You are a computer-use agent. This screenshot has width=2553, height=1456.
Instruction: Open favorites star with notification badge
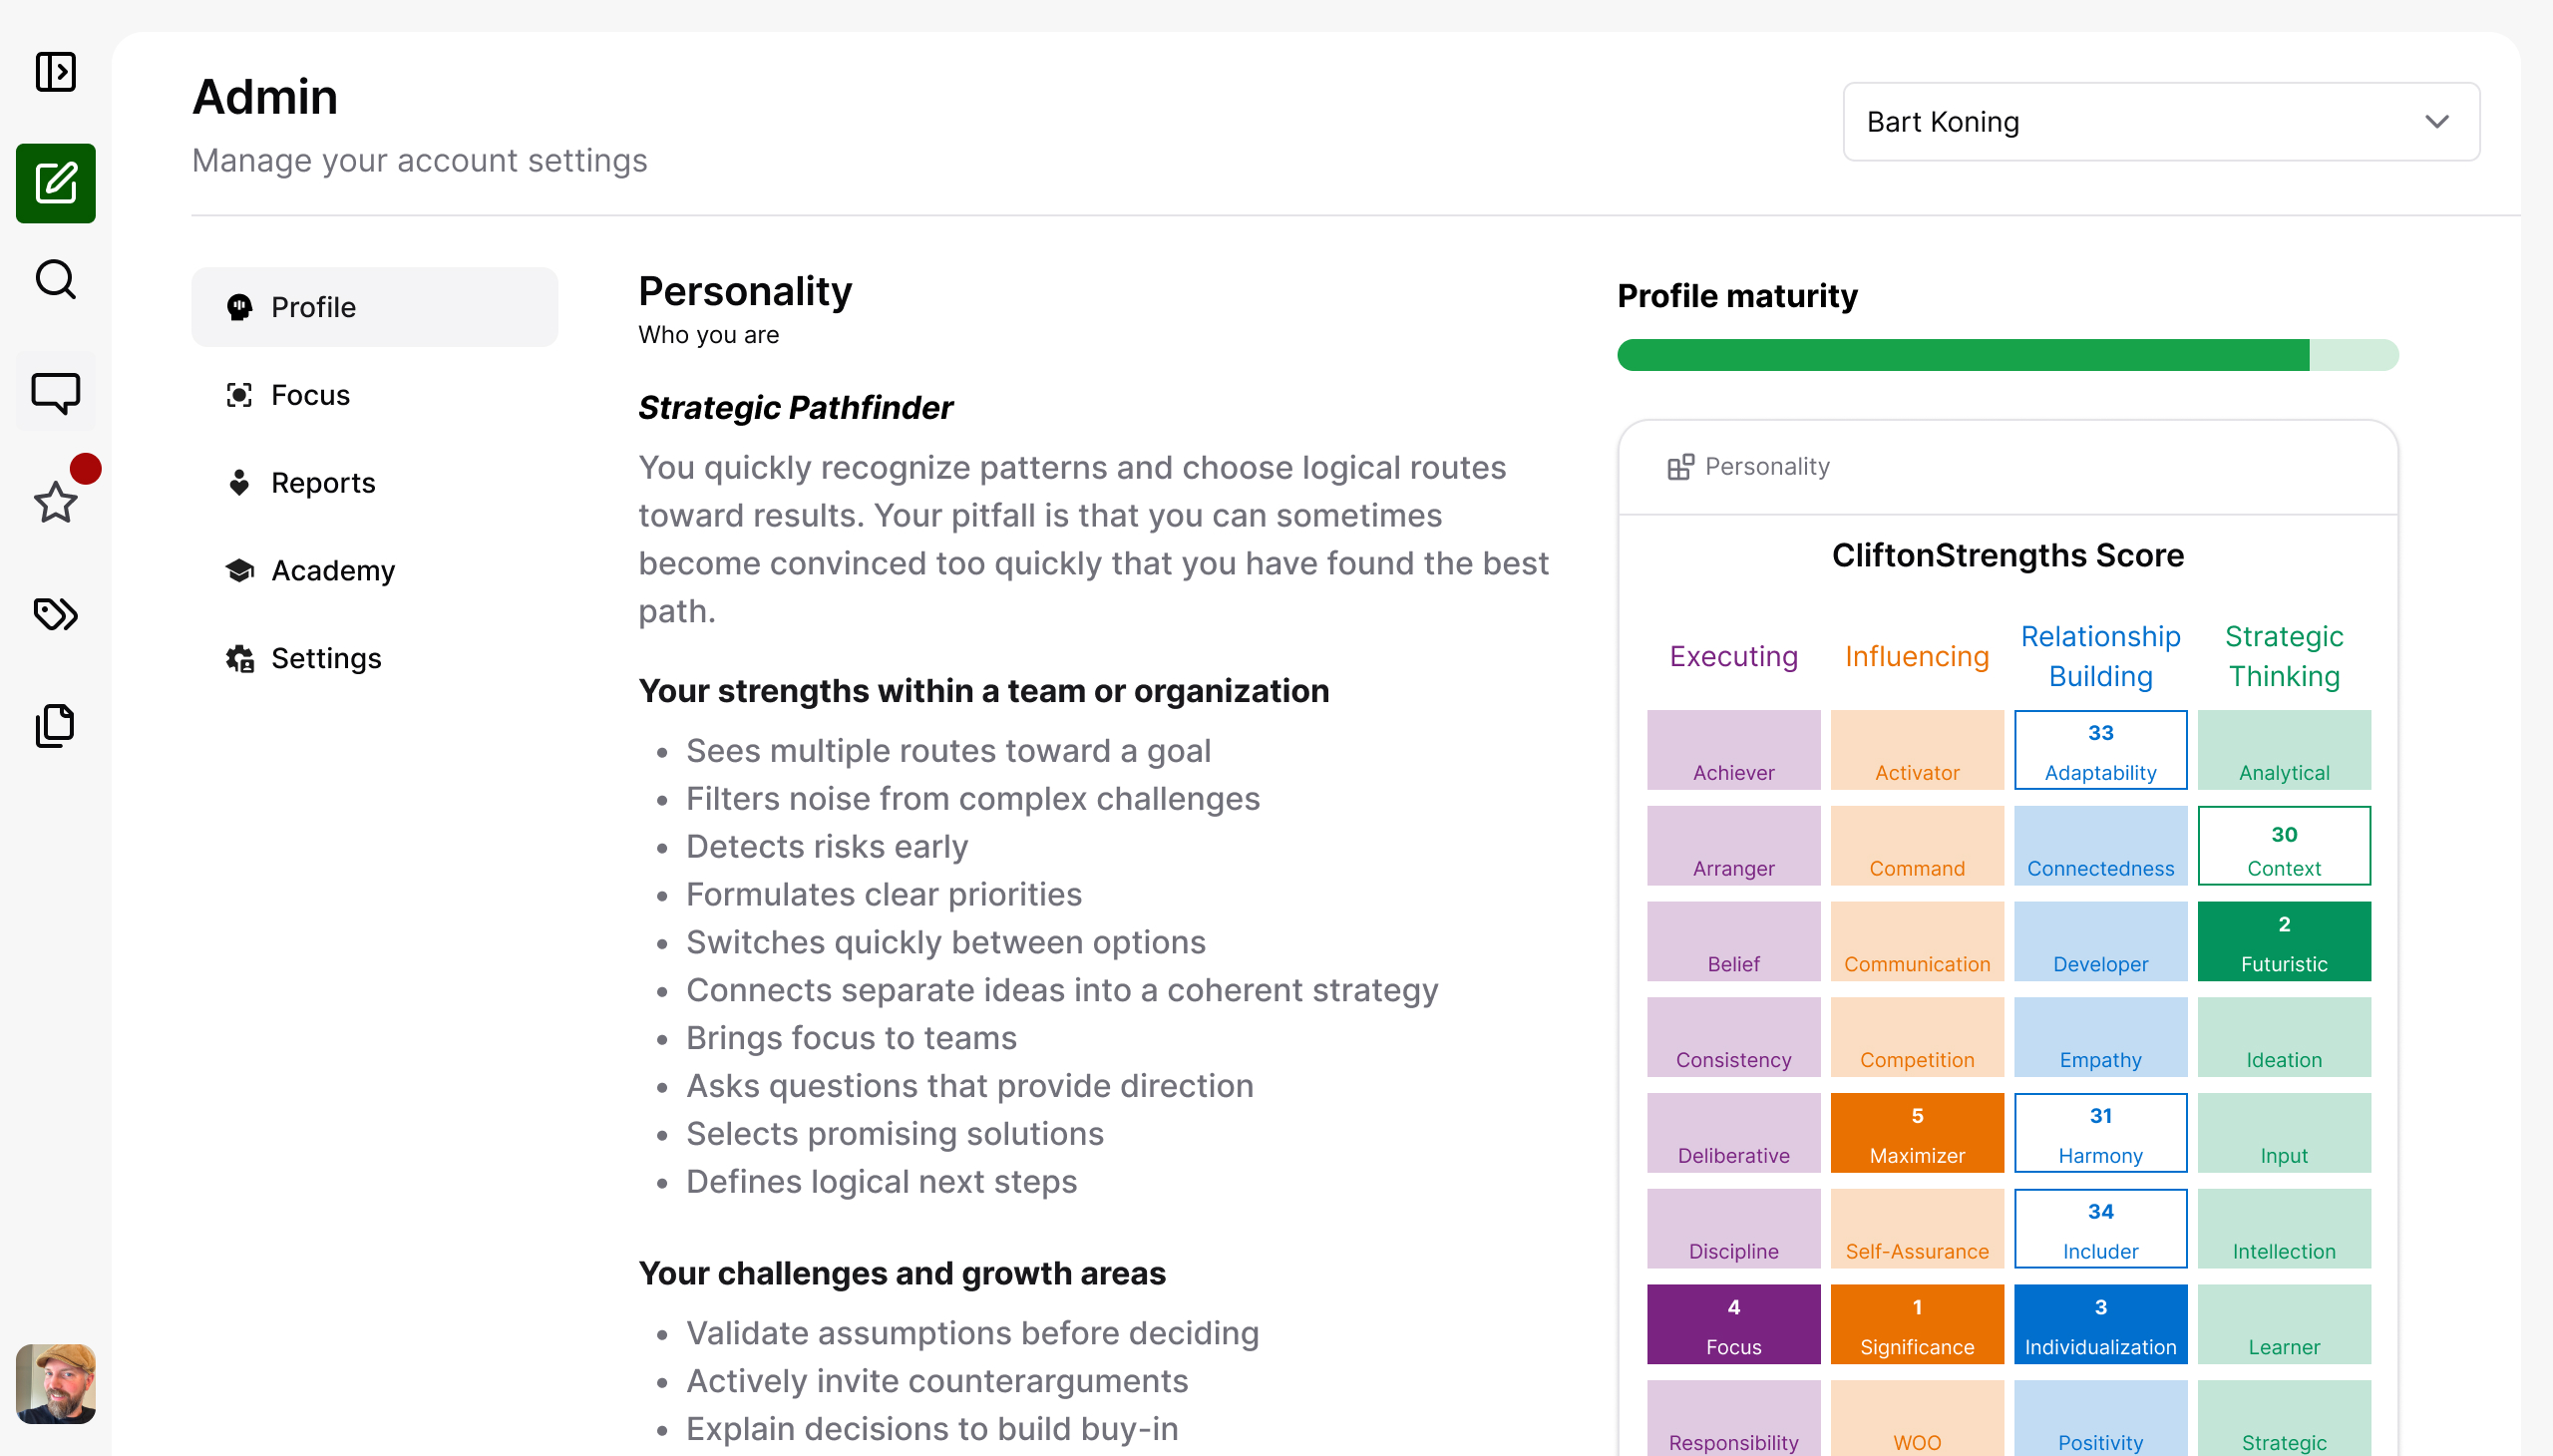(x=56, y=502)
